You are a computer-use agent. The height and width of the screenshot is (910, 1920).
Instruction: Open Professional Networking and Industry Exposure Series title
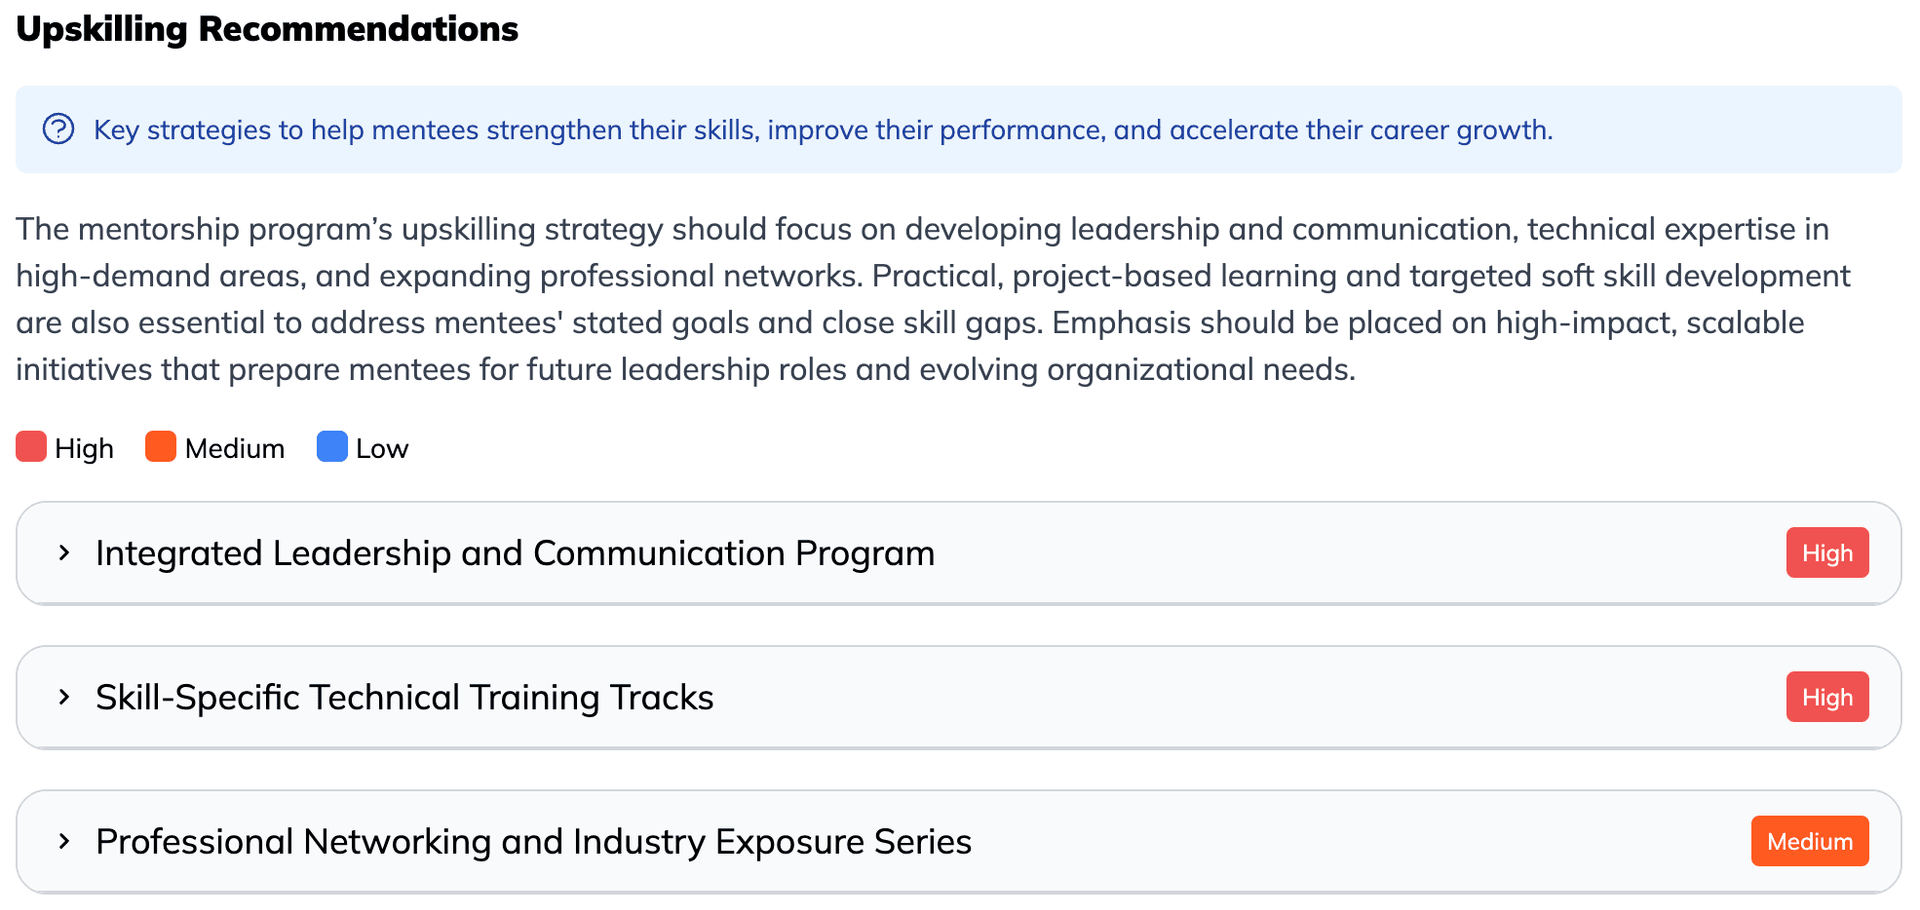pos(533,841)
